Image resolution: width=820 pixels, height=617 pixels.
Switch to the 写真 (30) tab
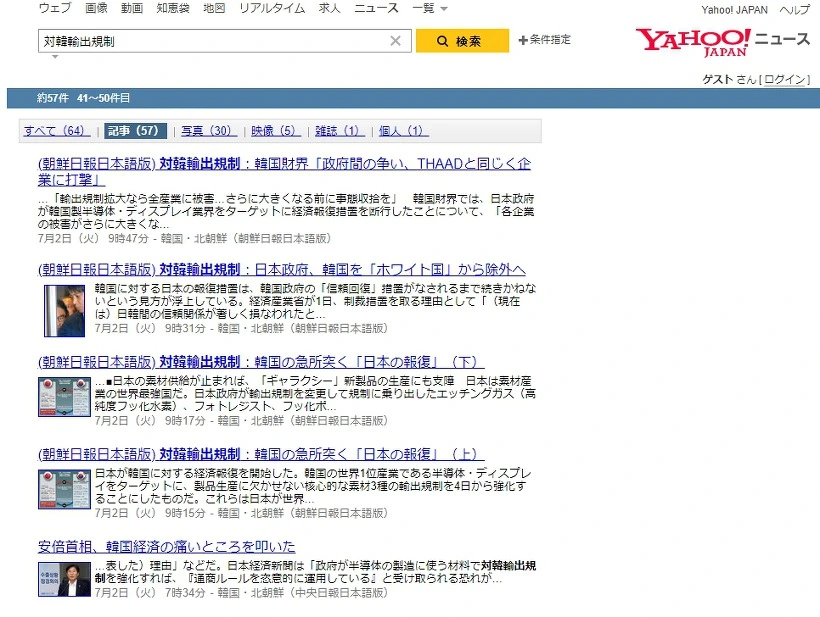206,131
